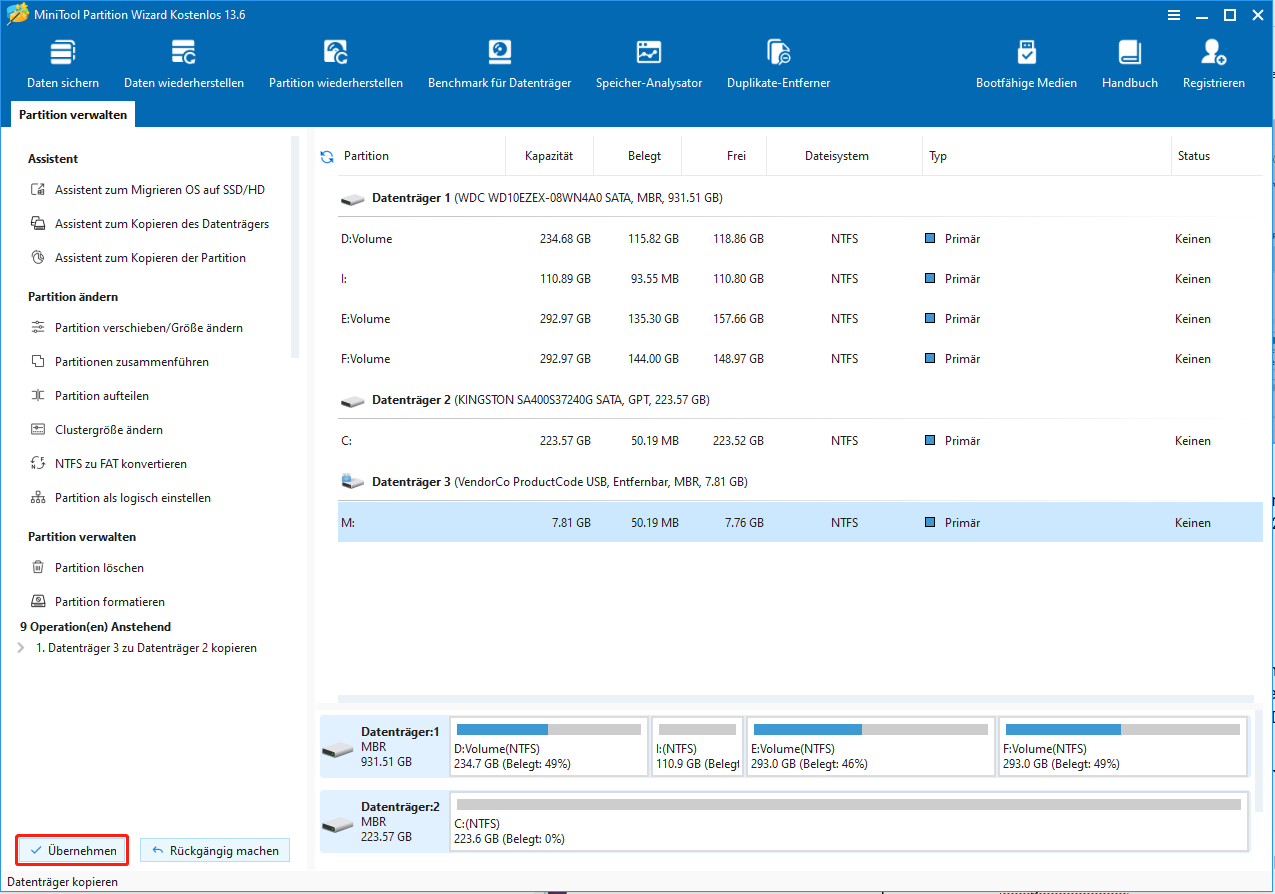Open Benchmark für Datenträger
The image size is (1275, 894).
[499, 65]
